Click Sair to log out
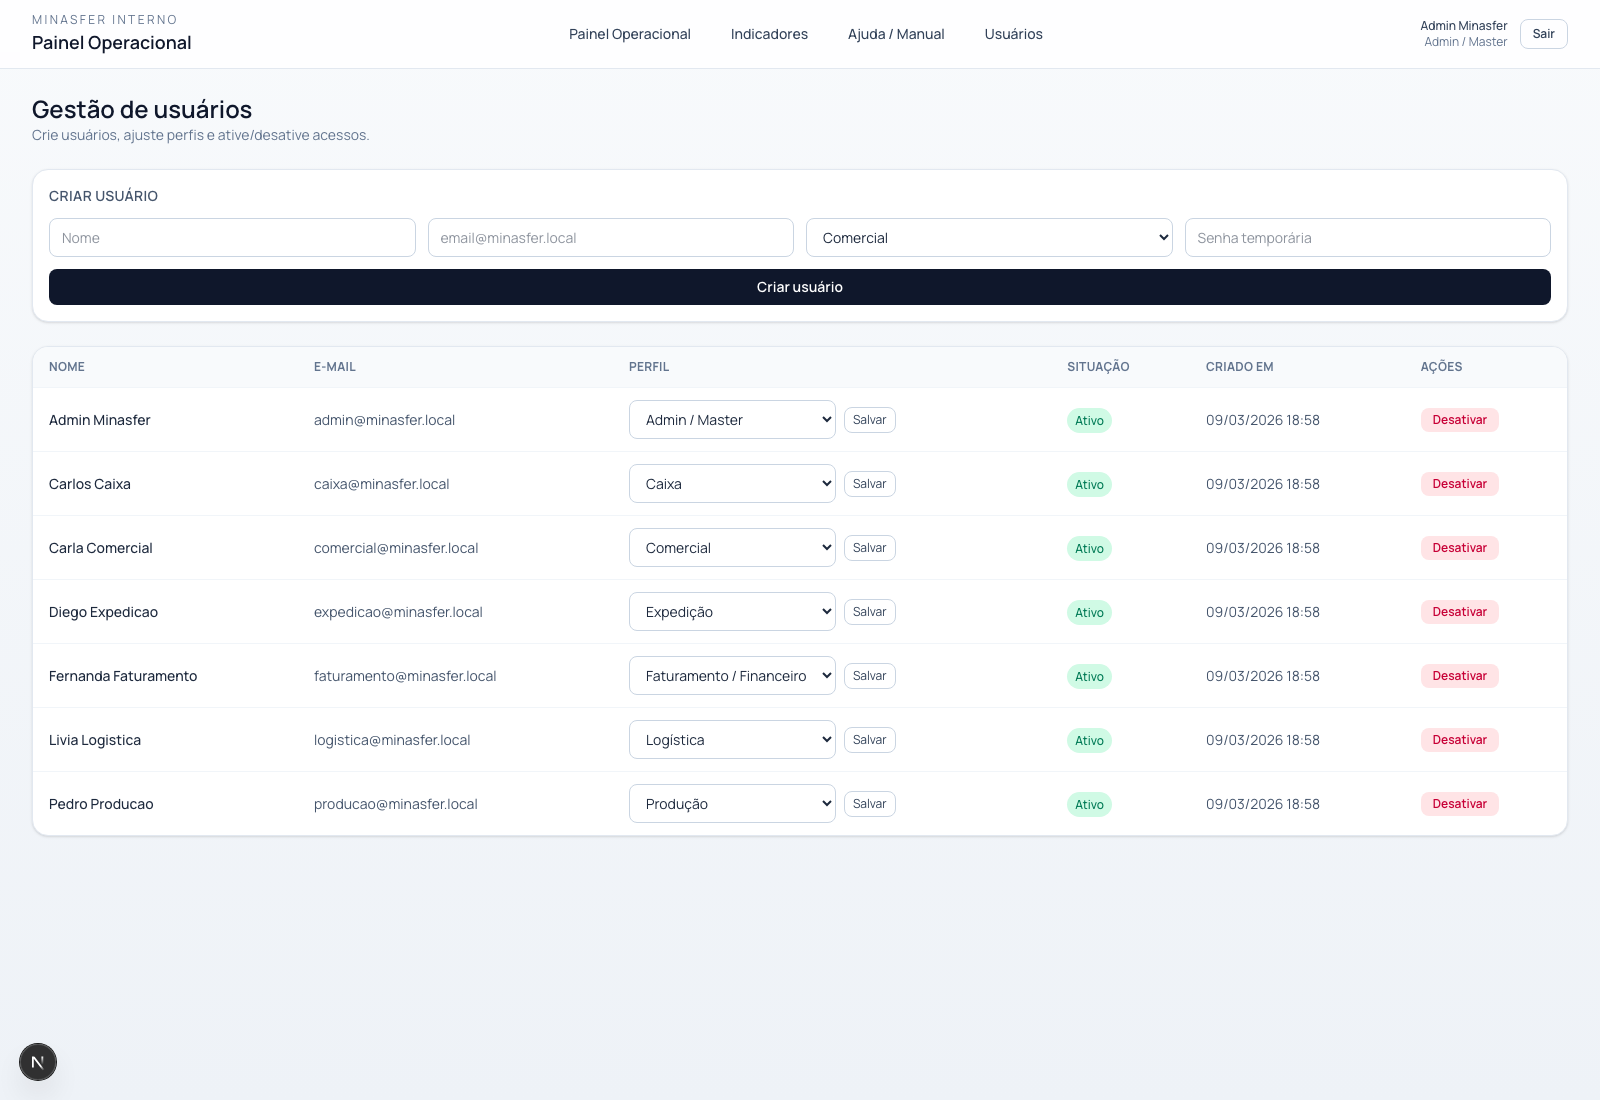The width and height of the screenshot is (1600, 1100). [1543, 34]
